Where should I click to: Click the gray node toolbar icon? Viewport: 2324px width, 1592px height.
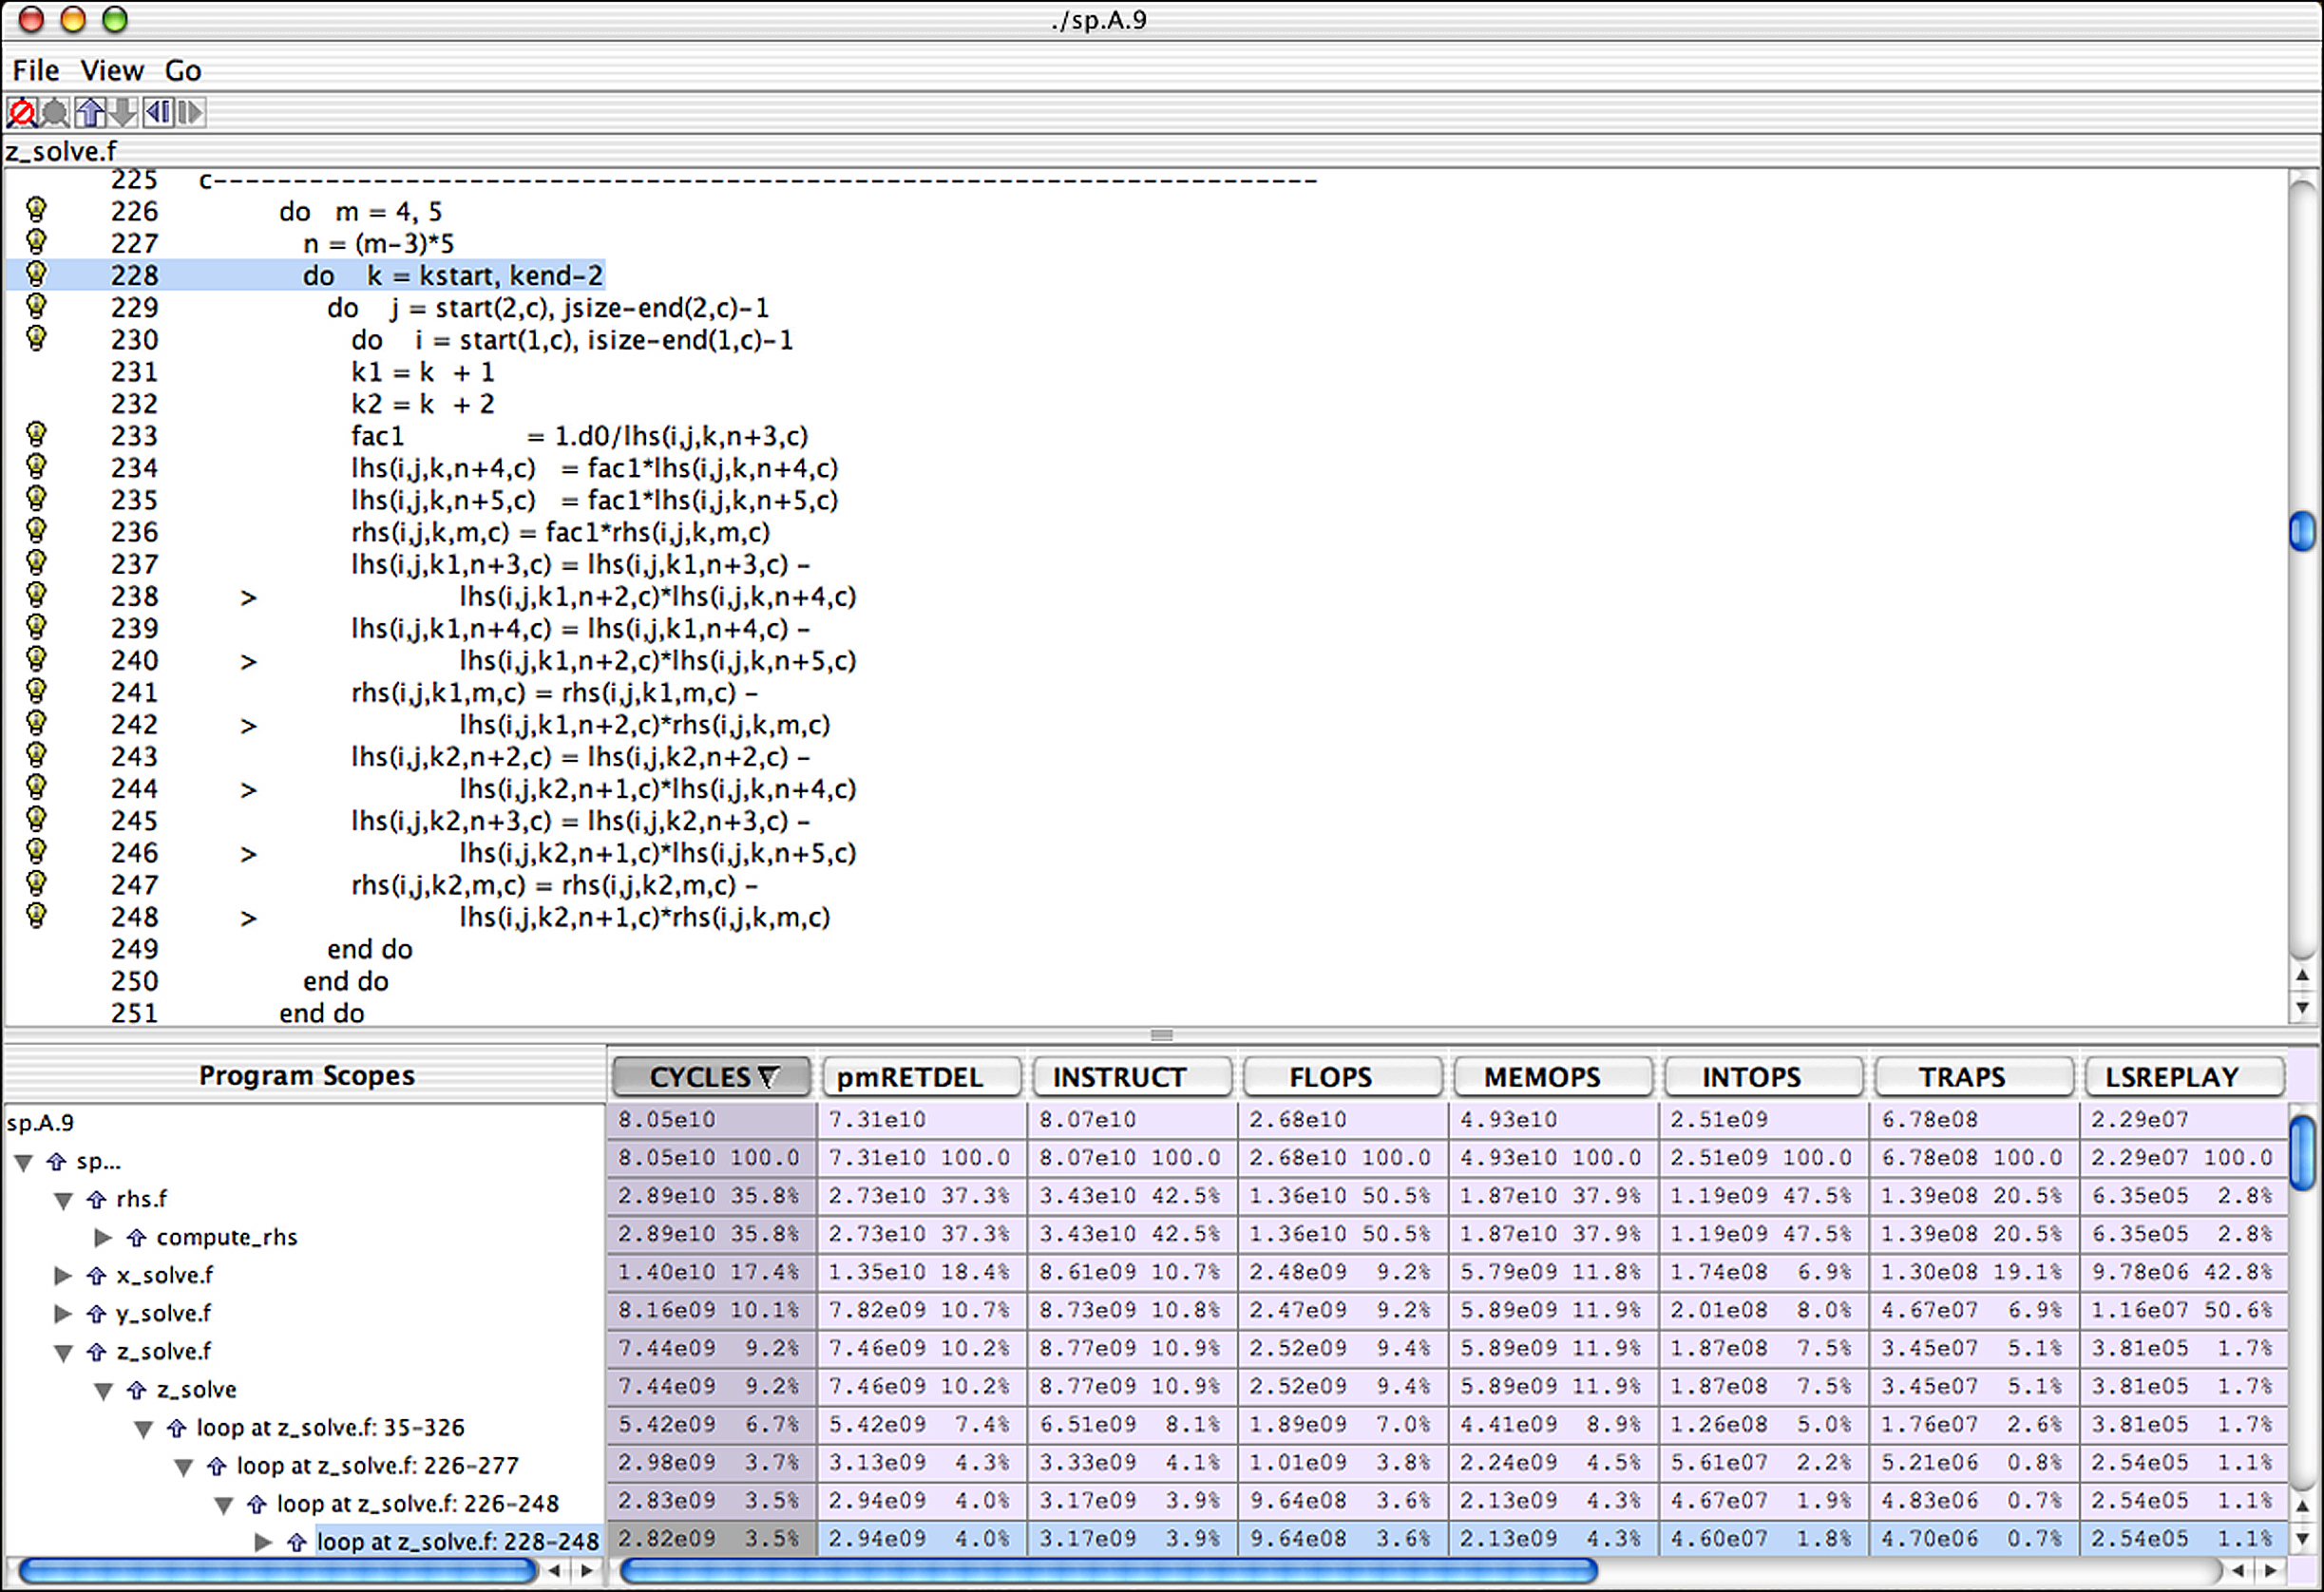56,112
